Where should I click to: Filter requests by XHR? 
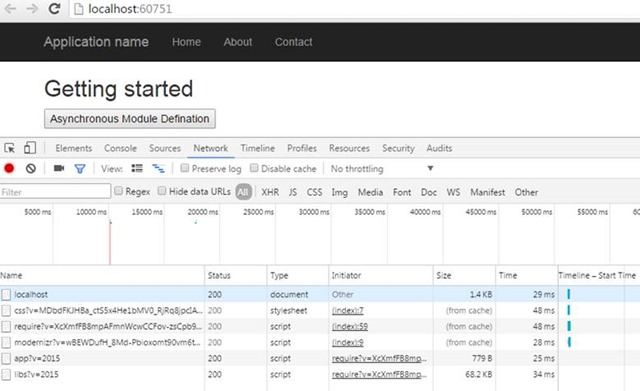(x=270, y=192)
